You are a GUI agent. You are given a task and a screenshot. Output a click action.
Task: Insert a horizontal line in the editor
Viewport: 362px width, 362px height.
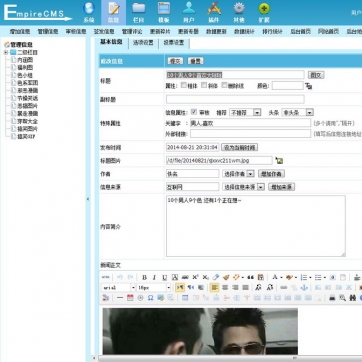click(120, 298)
